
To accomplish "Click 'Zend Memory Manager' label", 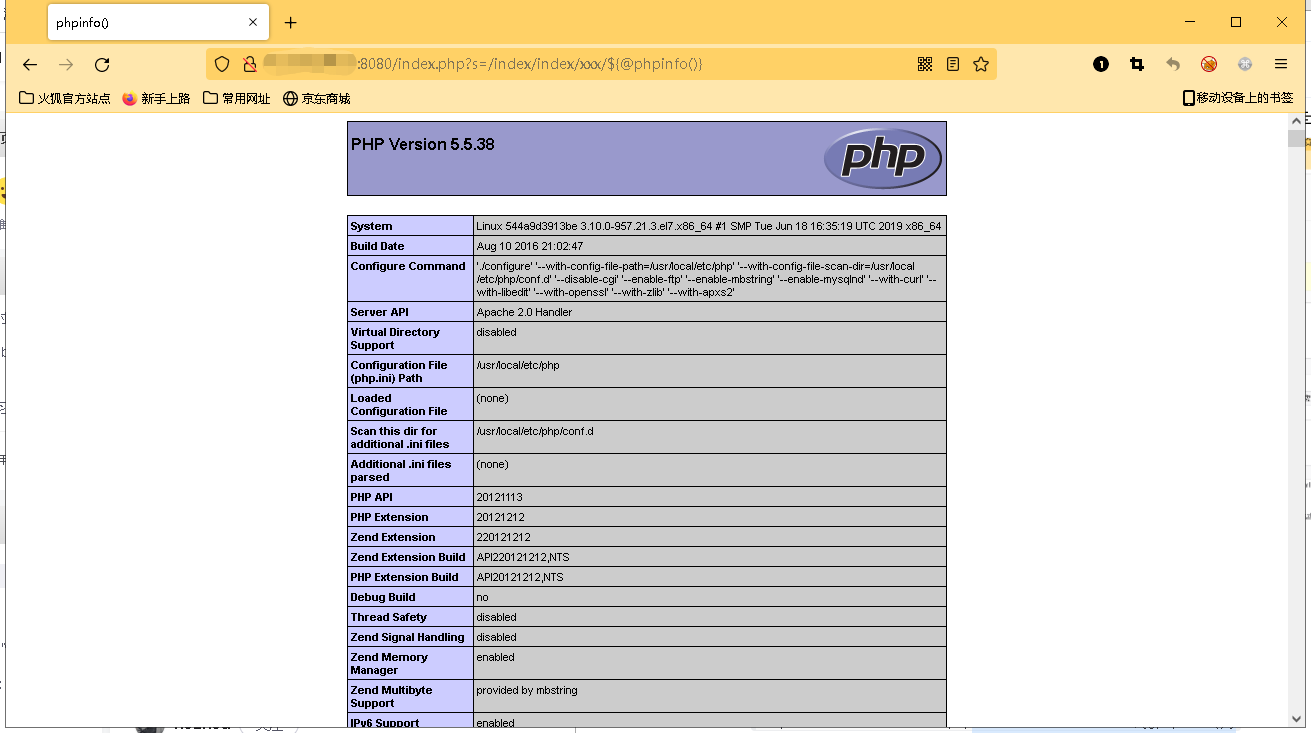I will [389, 663].
